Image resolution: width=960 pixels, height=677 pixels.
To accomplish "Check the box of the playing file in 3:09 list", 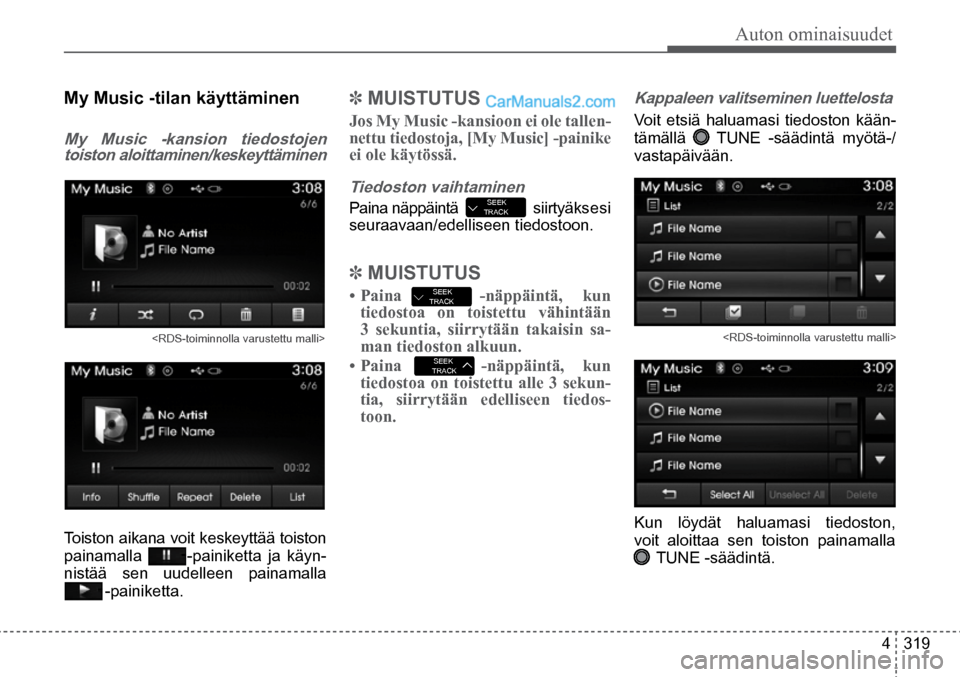I will tap(843, 411).
